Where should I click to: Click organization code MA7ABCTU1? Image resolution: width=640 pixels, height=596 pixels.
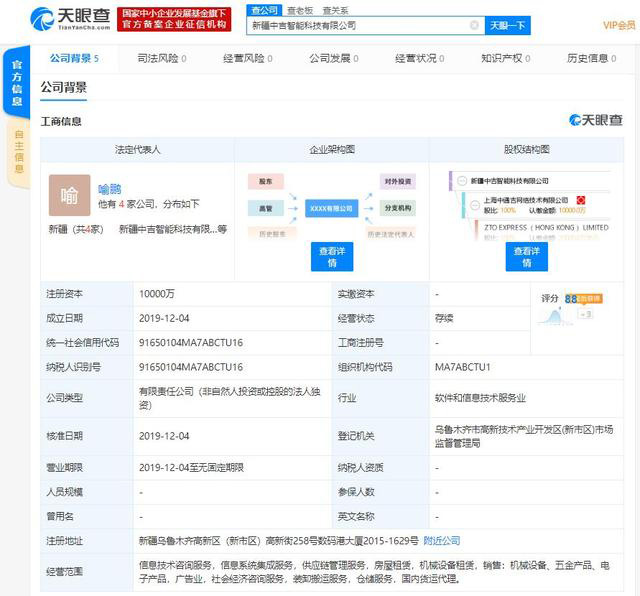point(463,367)
